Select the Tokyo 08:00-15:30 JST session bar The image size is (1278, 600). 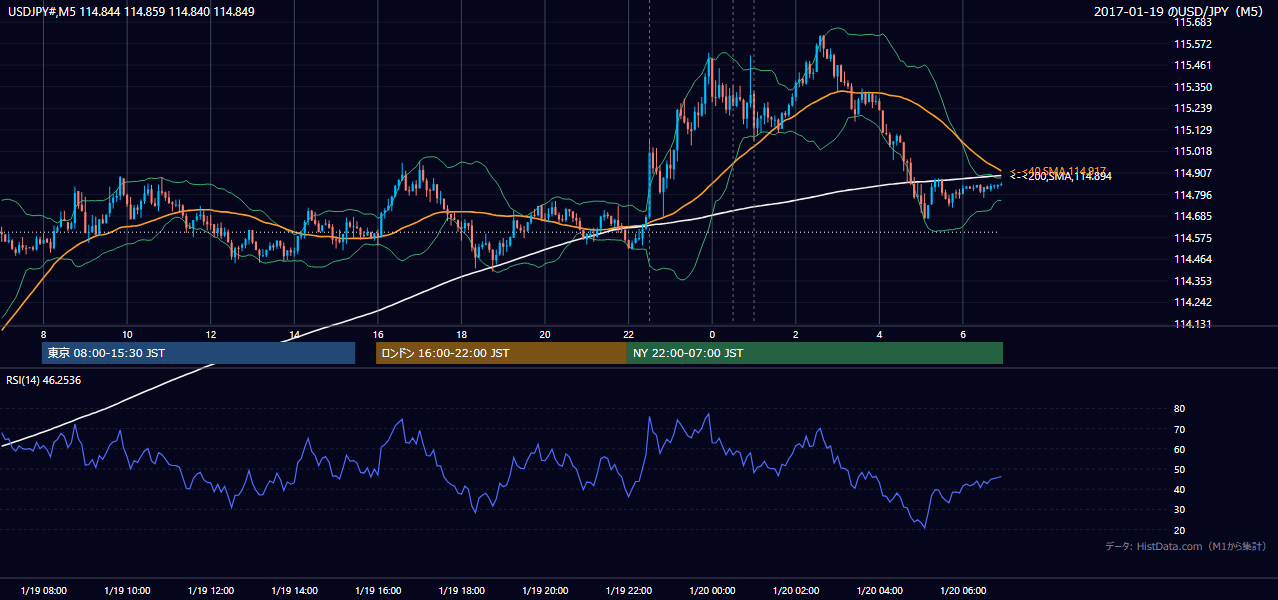[198, 353]
